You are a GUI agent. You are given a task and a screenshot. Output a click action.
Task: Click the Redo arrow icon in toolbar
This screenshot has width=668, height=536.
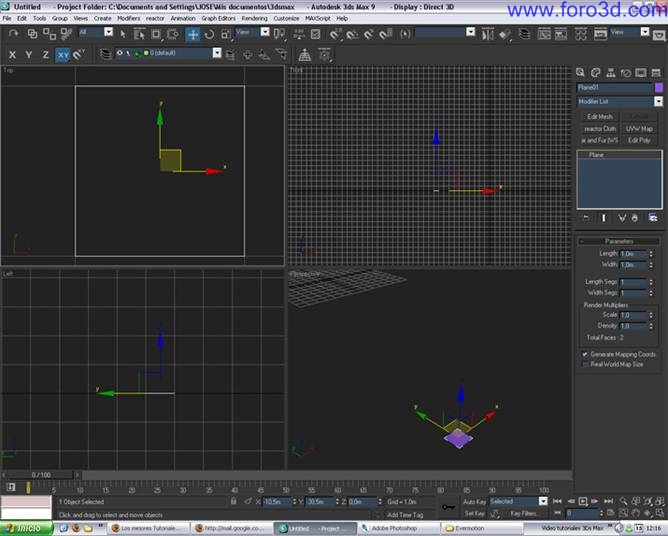[x=13, y=33]
